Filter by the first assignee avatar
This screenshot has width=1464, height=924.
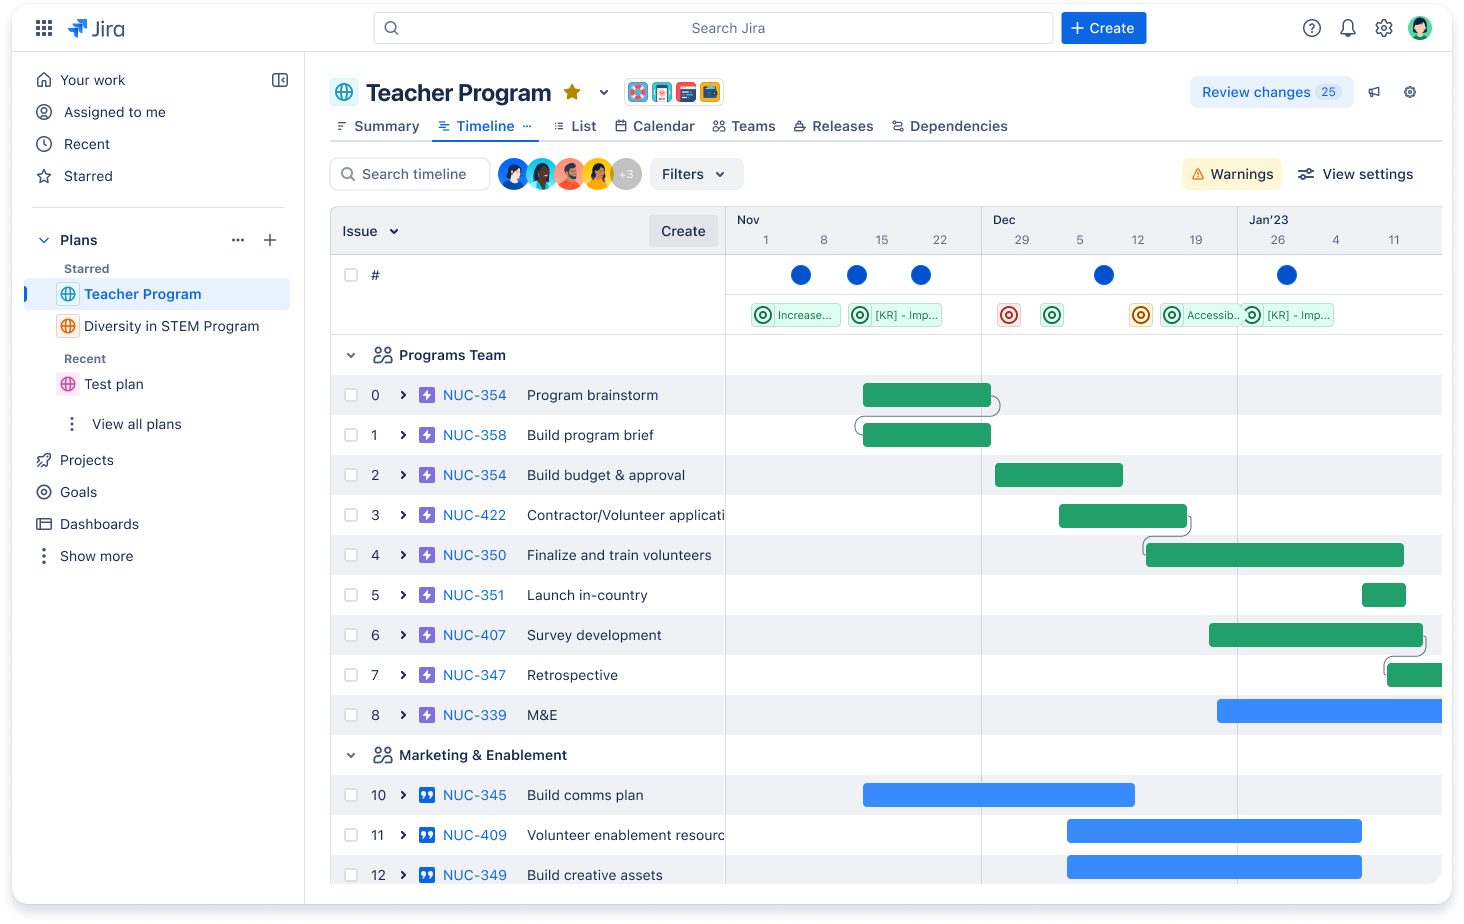(513, 174)
